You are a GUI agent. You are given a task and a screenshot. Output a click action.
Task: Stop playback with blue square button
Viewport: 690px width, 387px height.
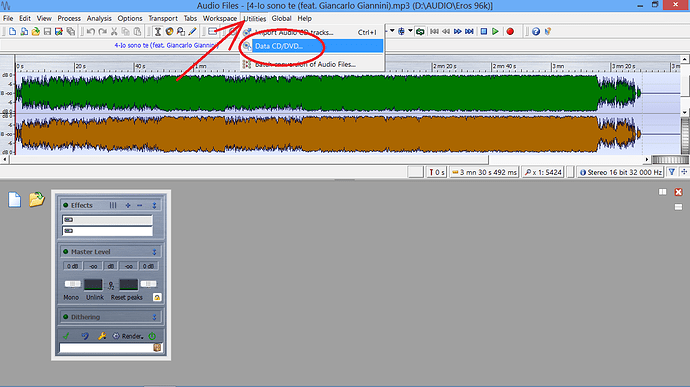pos(484,32)
